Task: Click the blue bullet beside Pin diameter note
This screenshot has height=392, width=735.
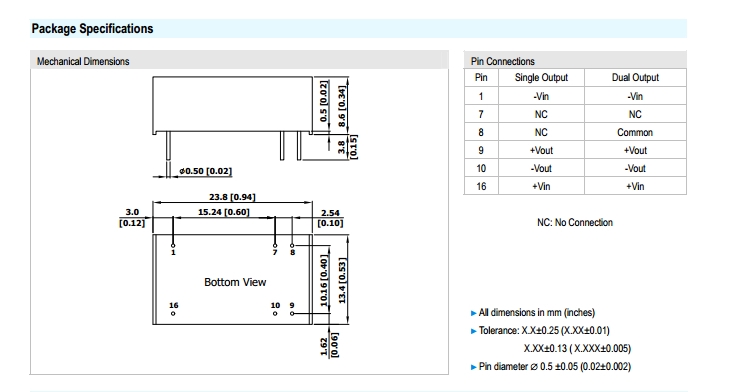Action: point(473,367)
